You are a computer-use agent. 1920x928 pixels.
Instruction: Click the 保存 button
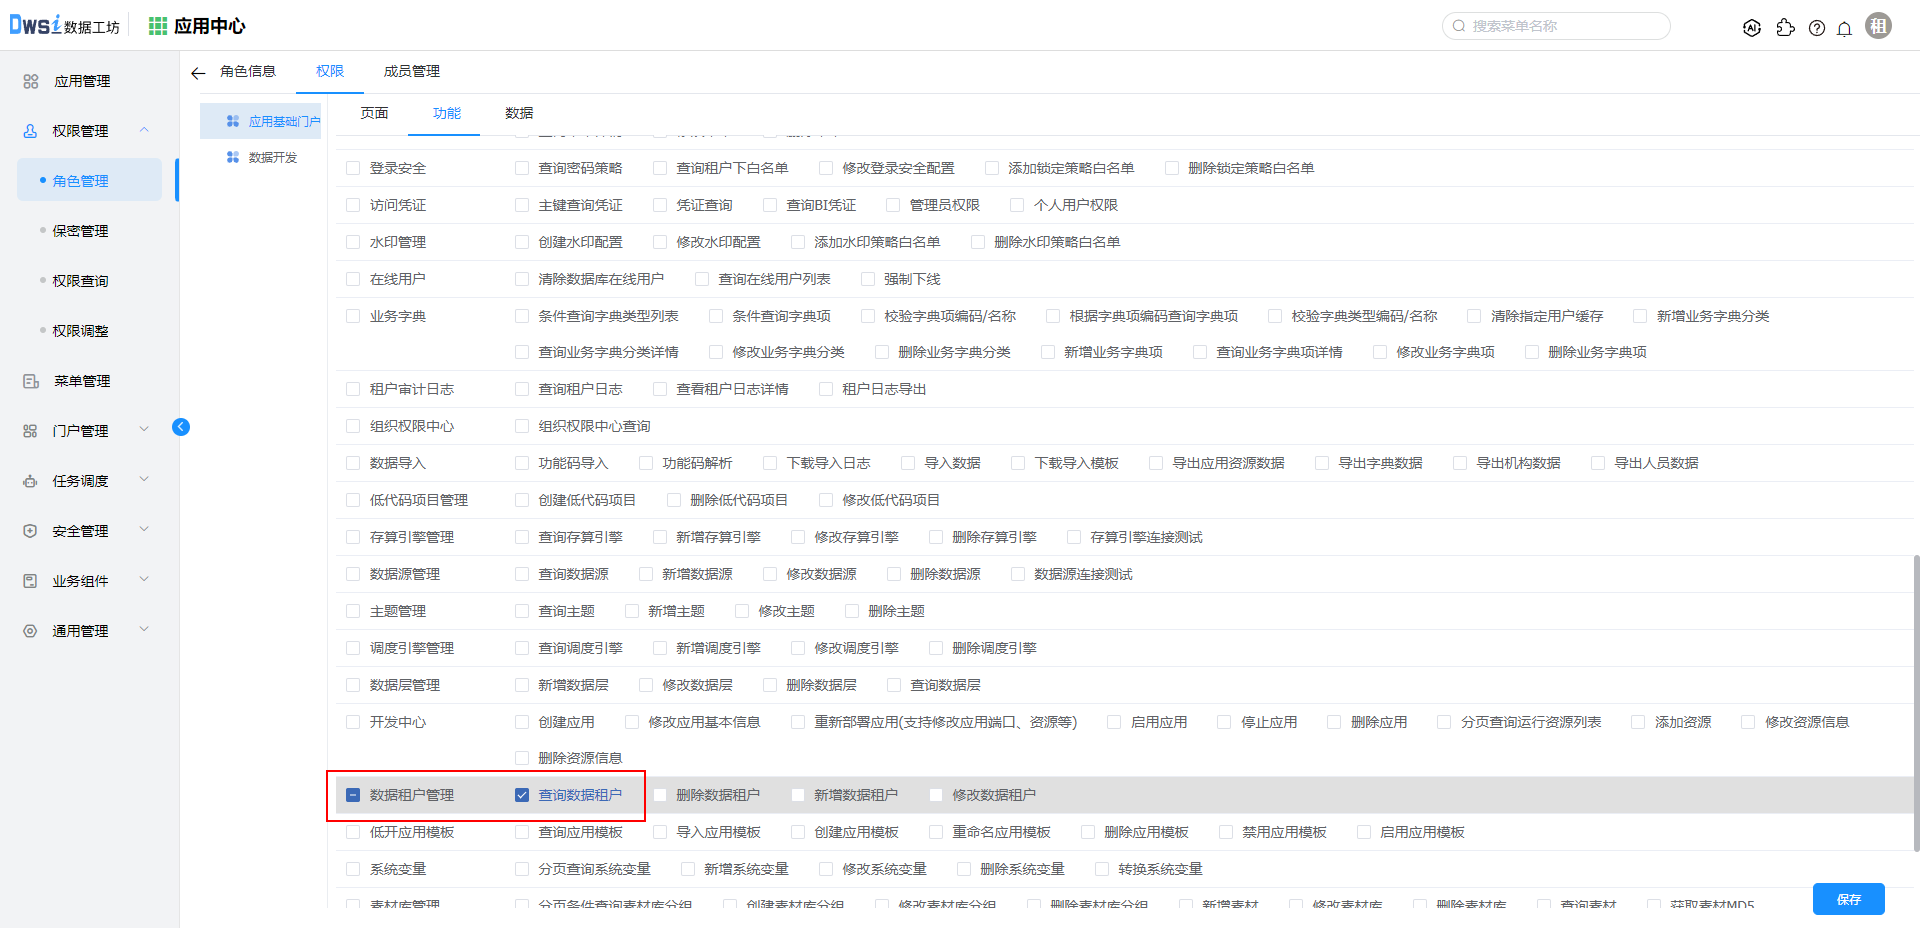click(1848, 899)
